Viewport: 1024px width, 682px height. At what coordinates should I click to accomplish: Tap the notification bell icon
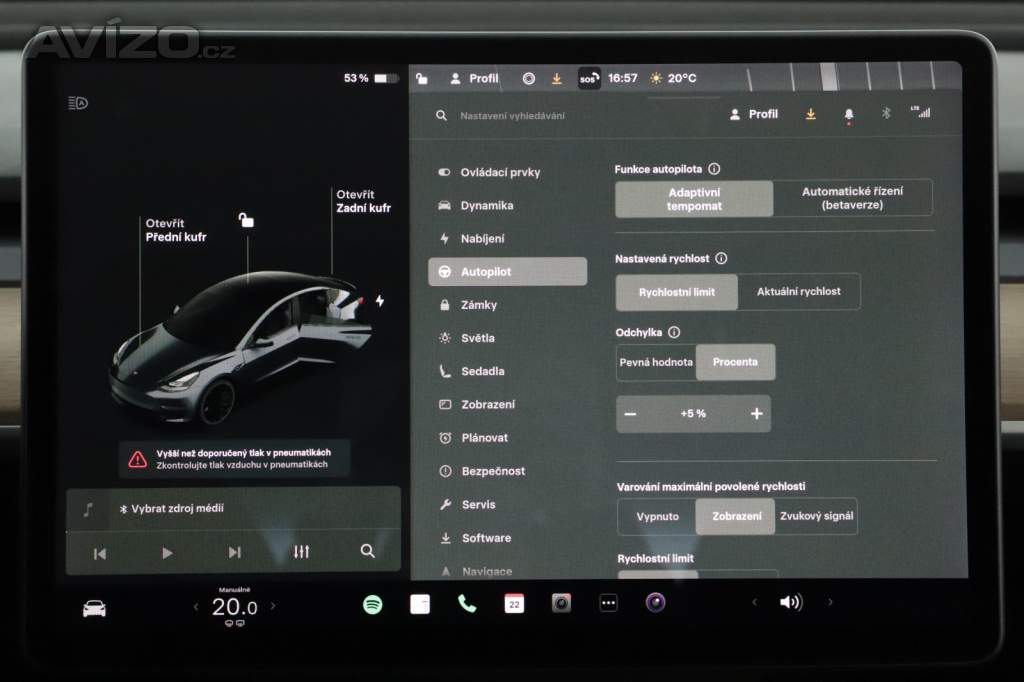849,115
